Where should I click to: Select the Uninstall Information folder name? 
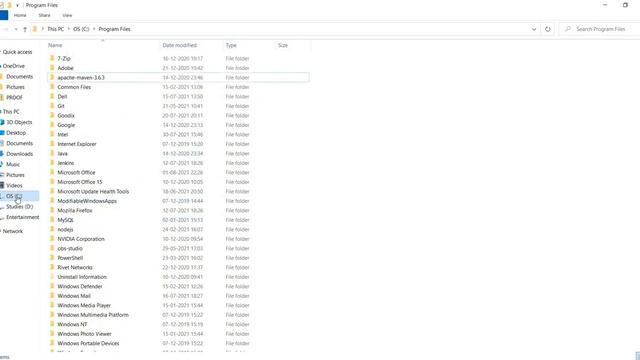[82, 277]
